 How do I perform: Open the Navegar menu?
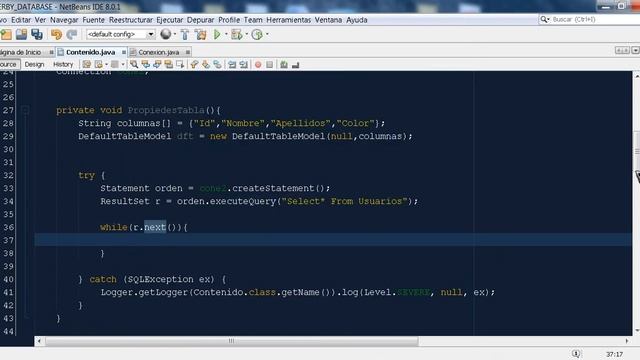pos(64,20)
